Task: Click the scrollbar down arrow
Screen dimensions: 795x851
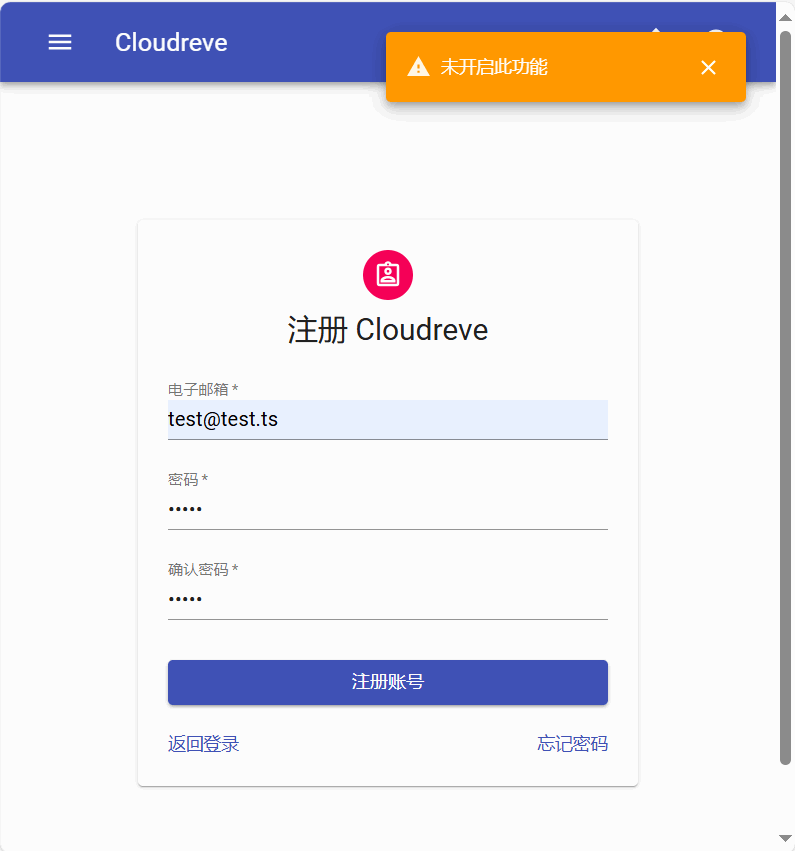Action: (x=785, y=839)
